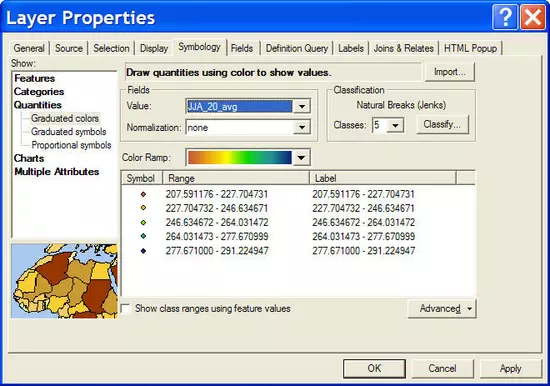The height and width of the screenshot is (386, 550).
Task: Switch to the Fields tab
Action: 242,48
